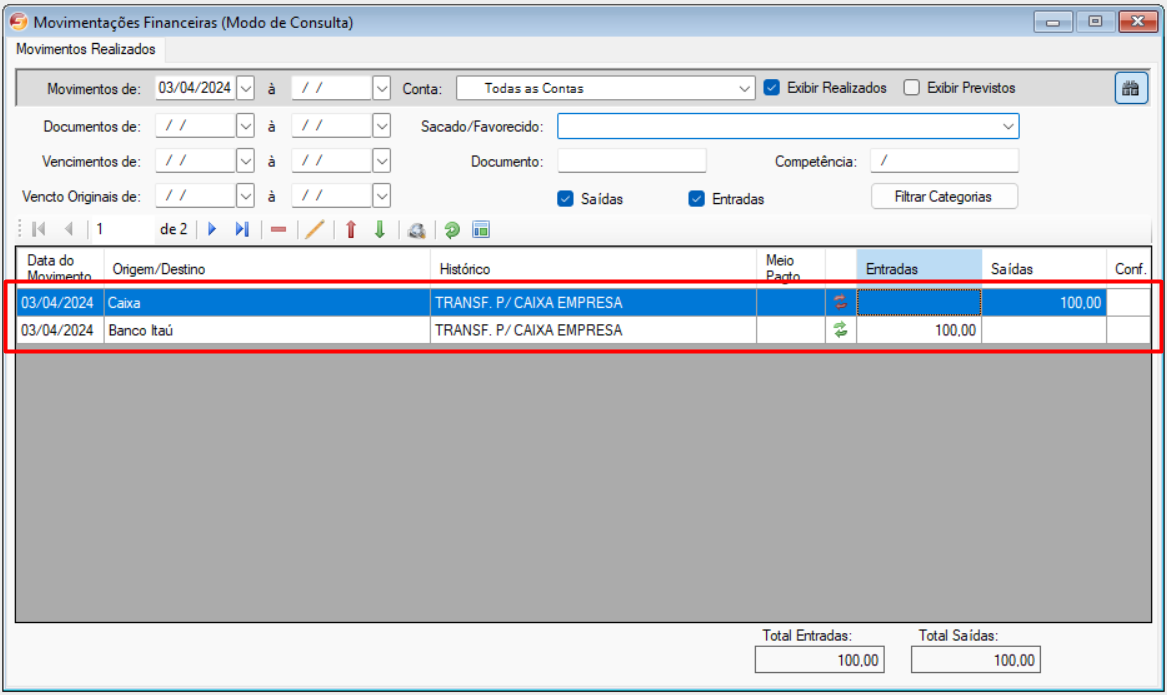Open the Movimentos de start date dropdown
1167x695 pixels.
tap(246, 88)
